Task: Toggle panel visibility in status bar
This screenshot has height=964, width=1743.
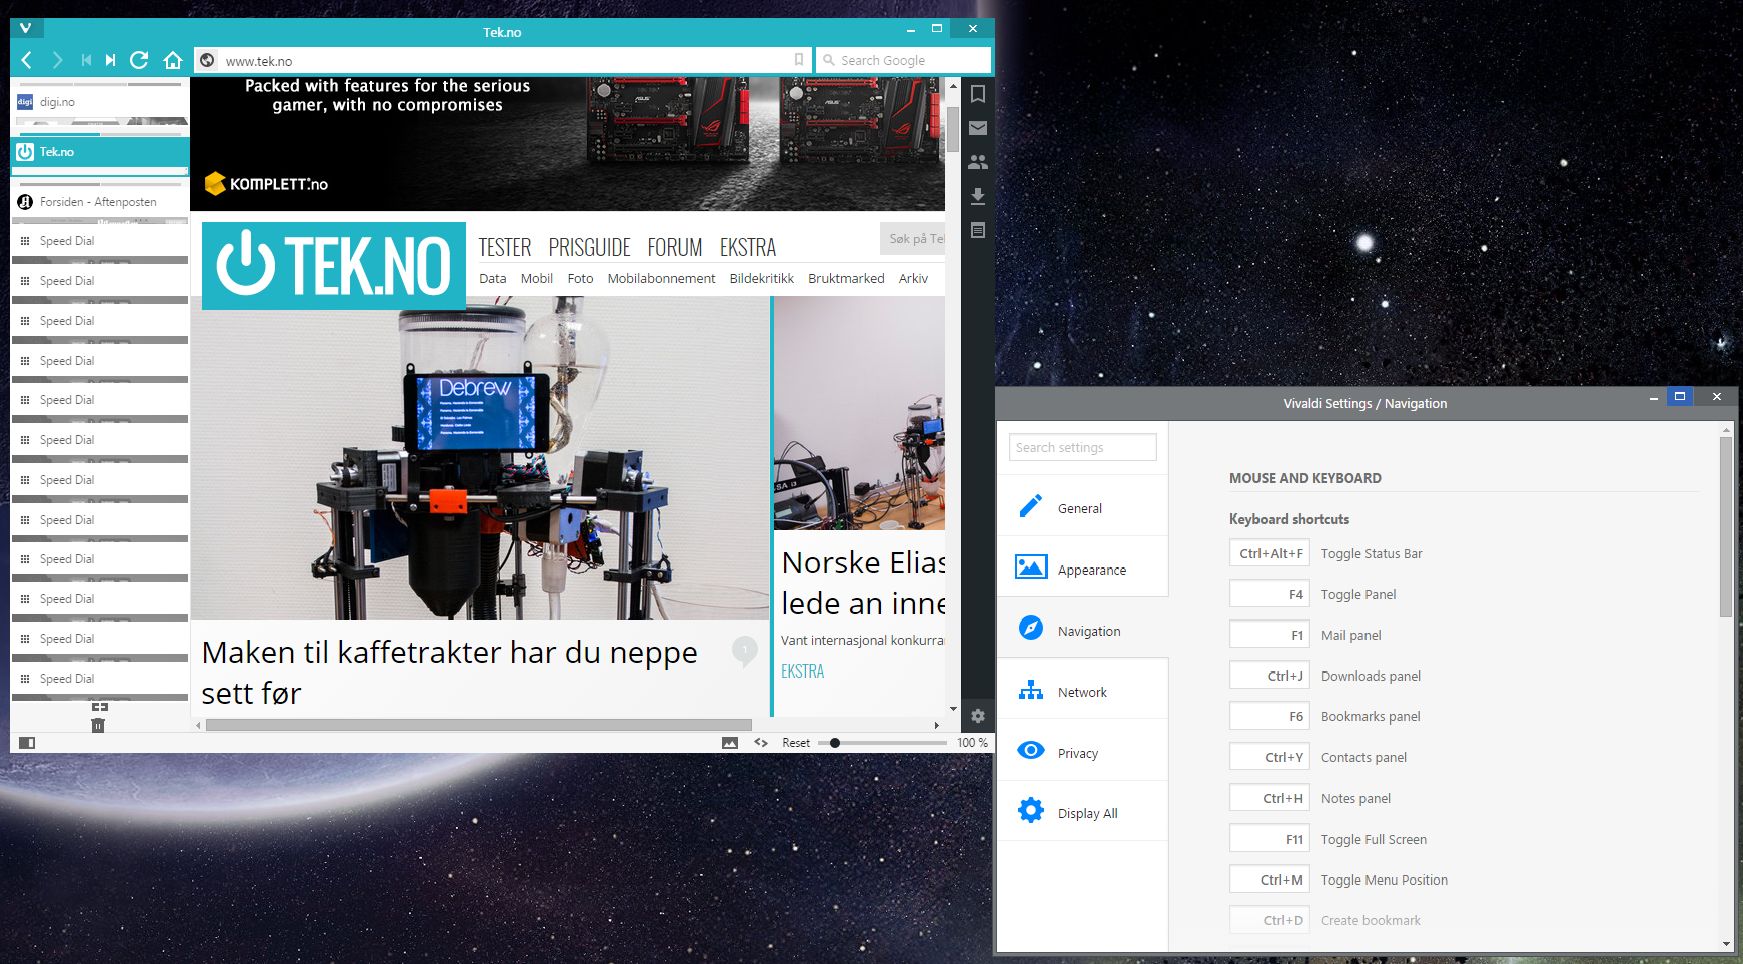Action: tap(27, 743)
